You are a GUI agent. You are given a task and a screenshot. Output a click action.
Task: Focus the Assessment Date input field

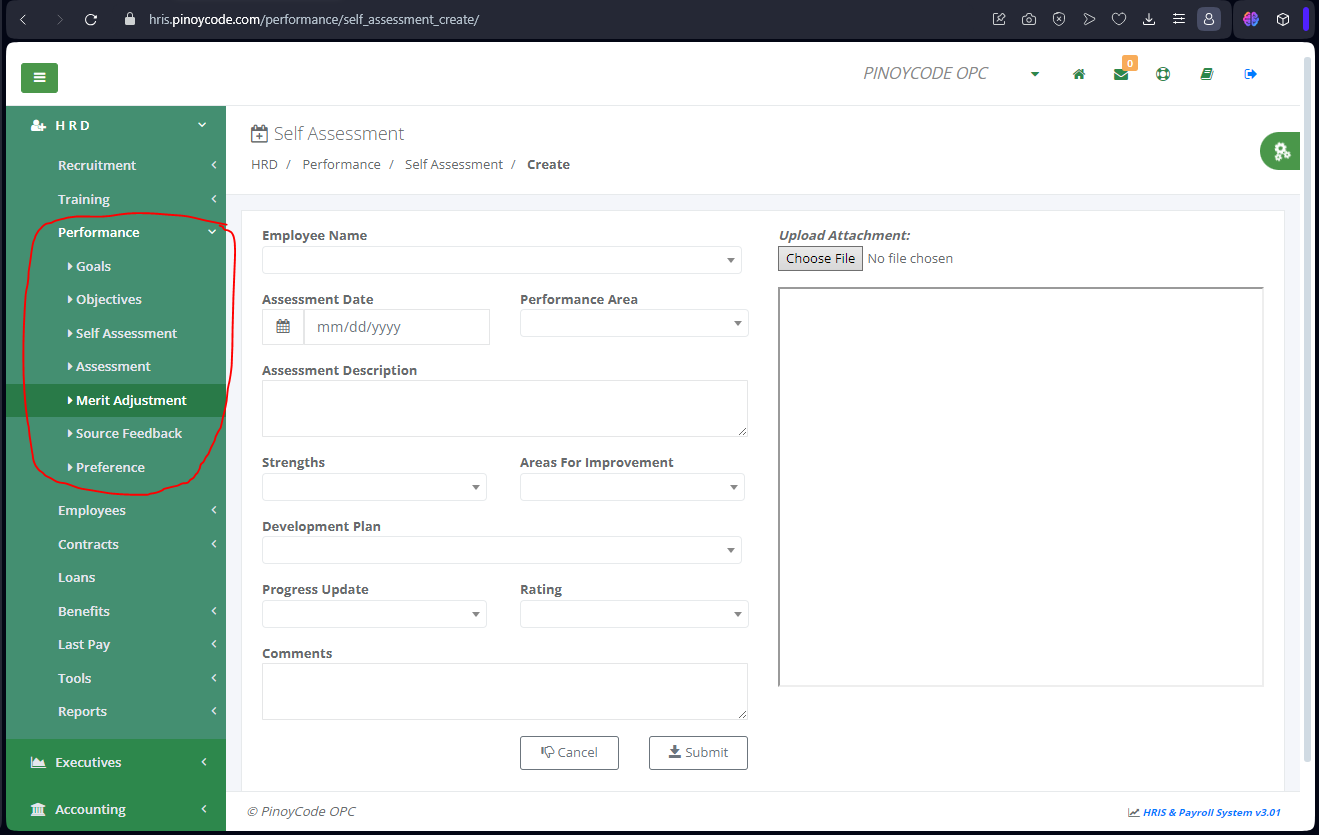point(397,327)
